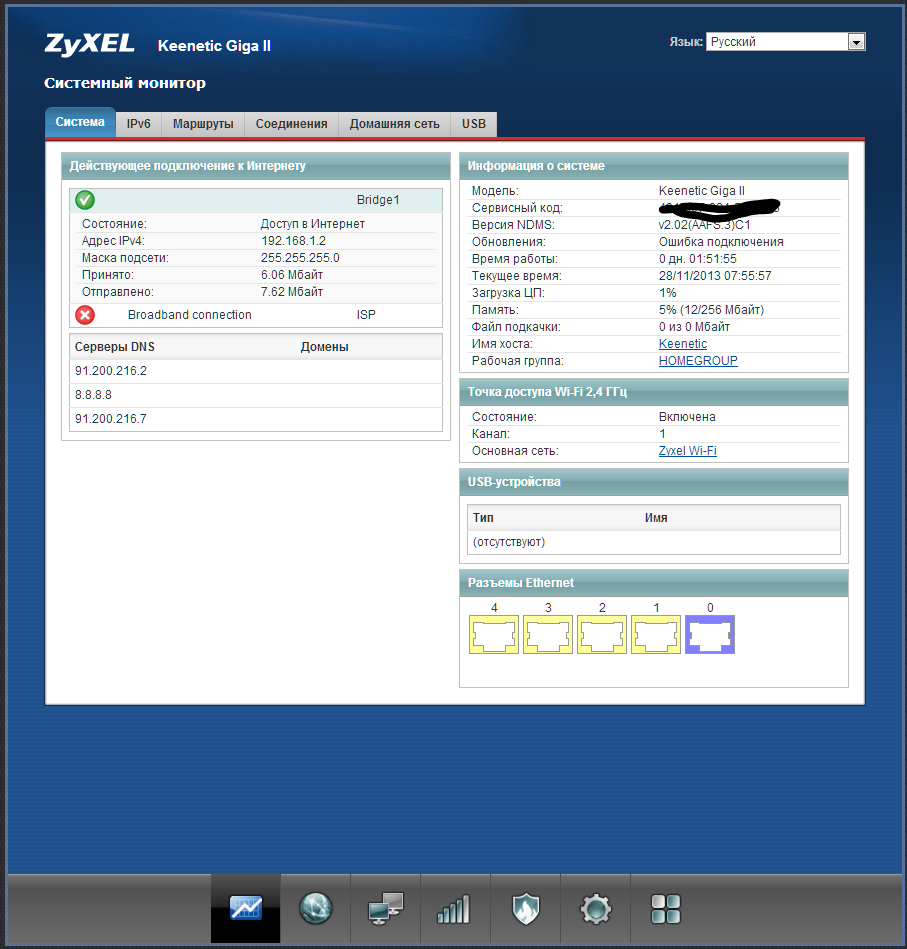Viewport: 907px width, 949px height.
Task: Click the Домены column header
Action: [325, 347]
